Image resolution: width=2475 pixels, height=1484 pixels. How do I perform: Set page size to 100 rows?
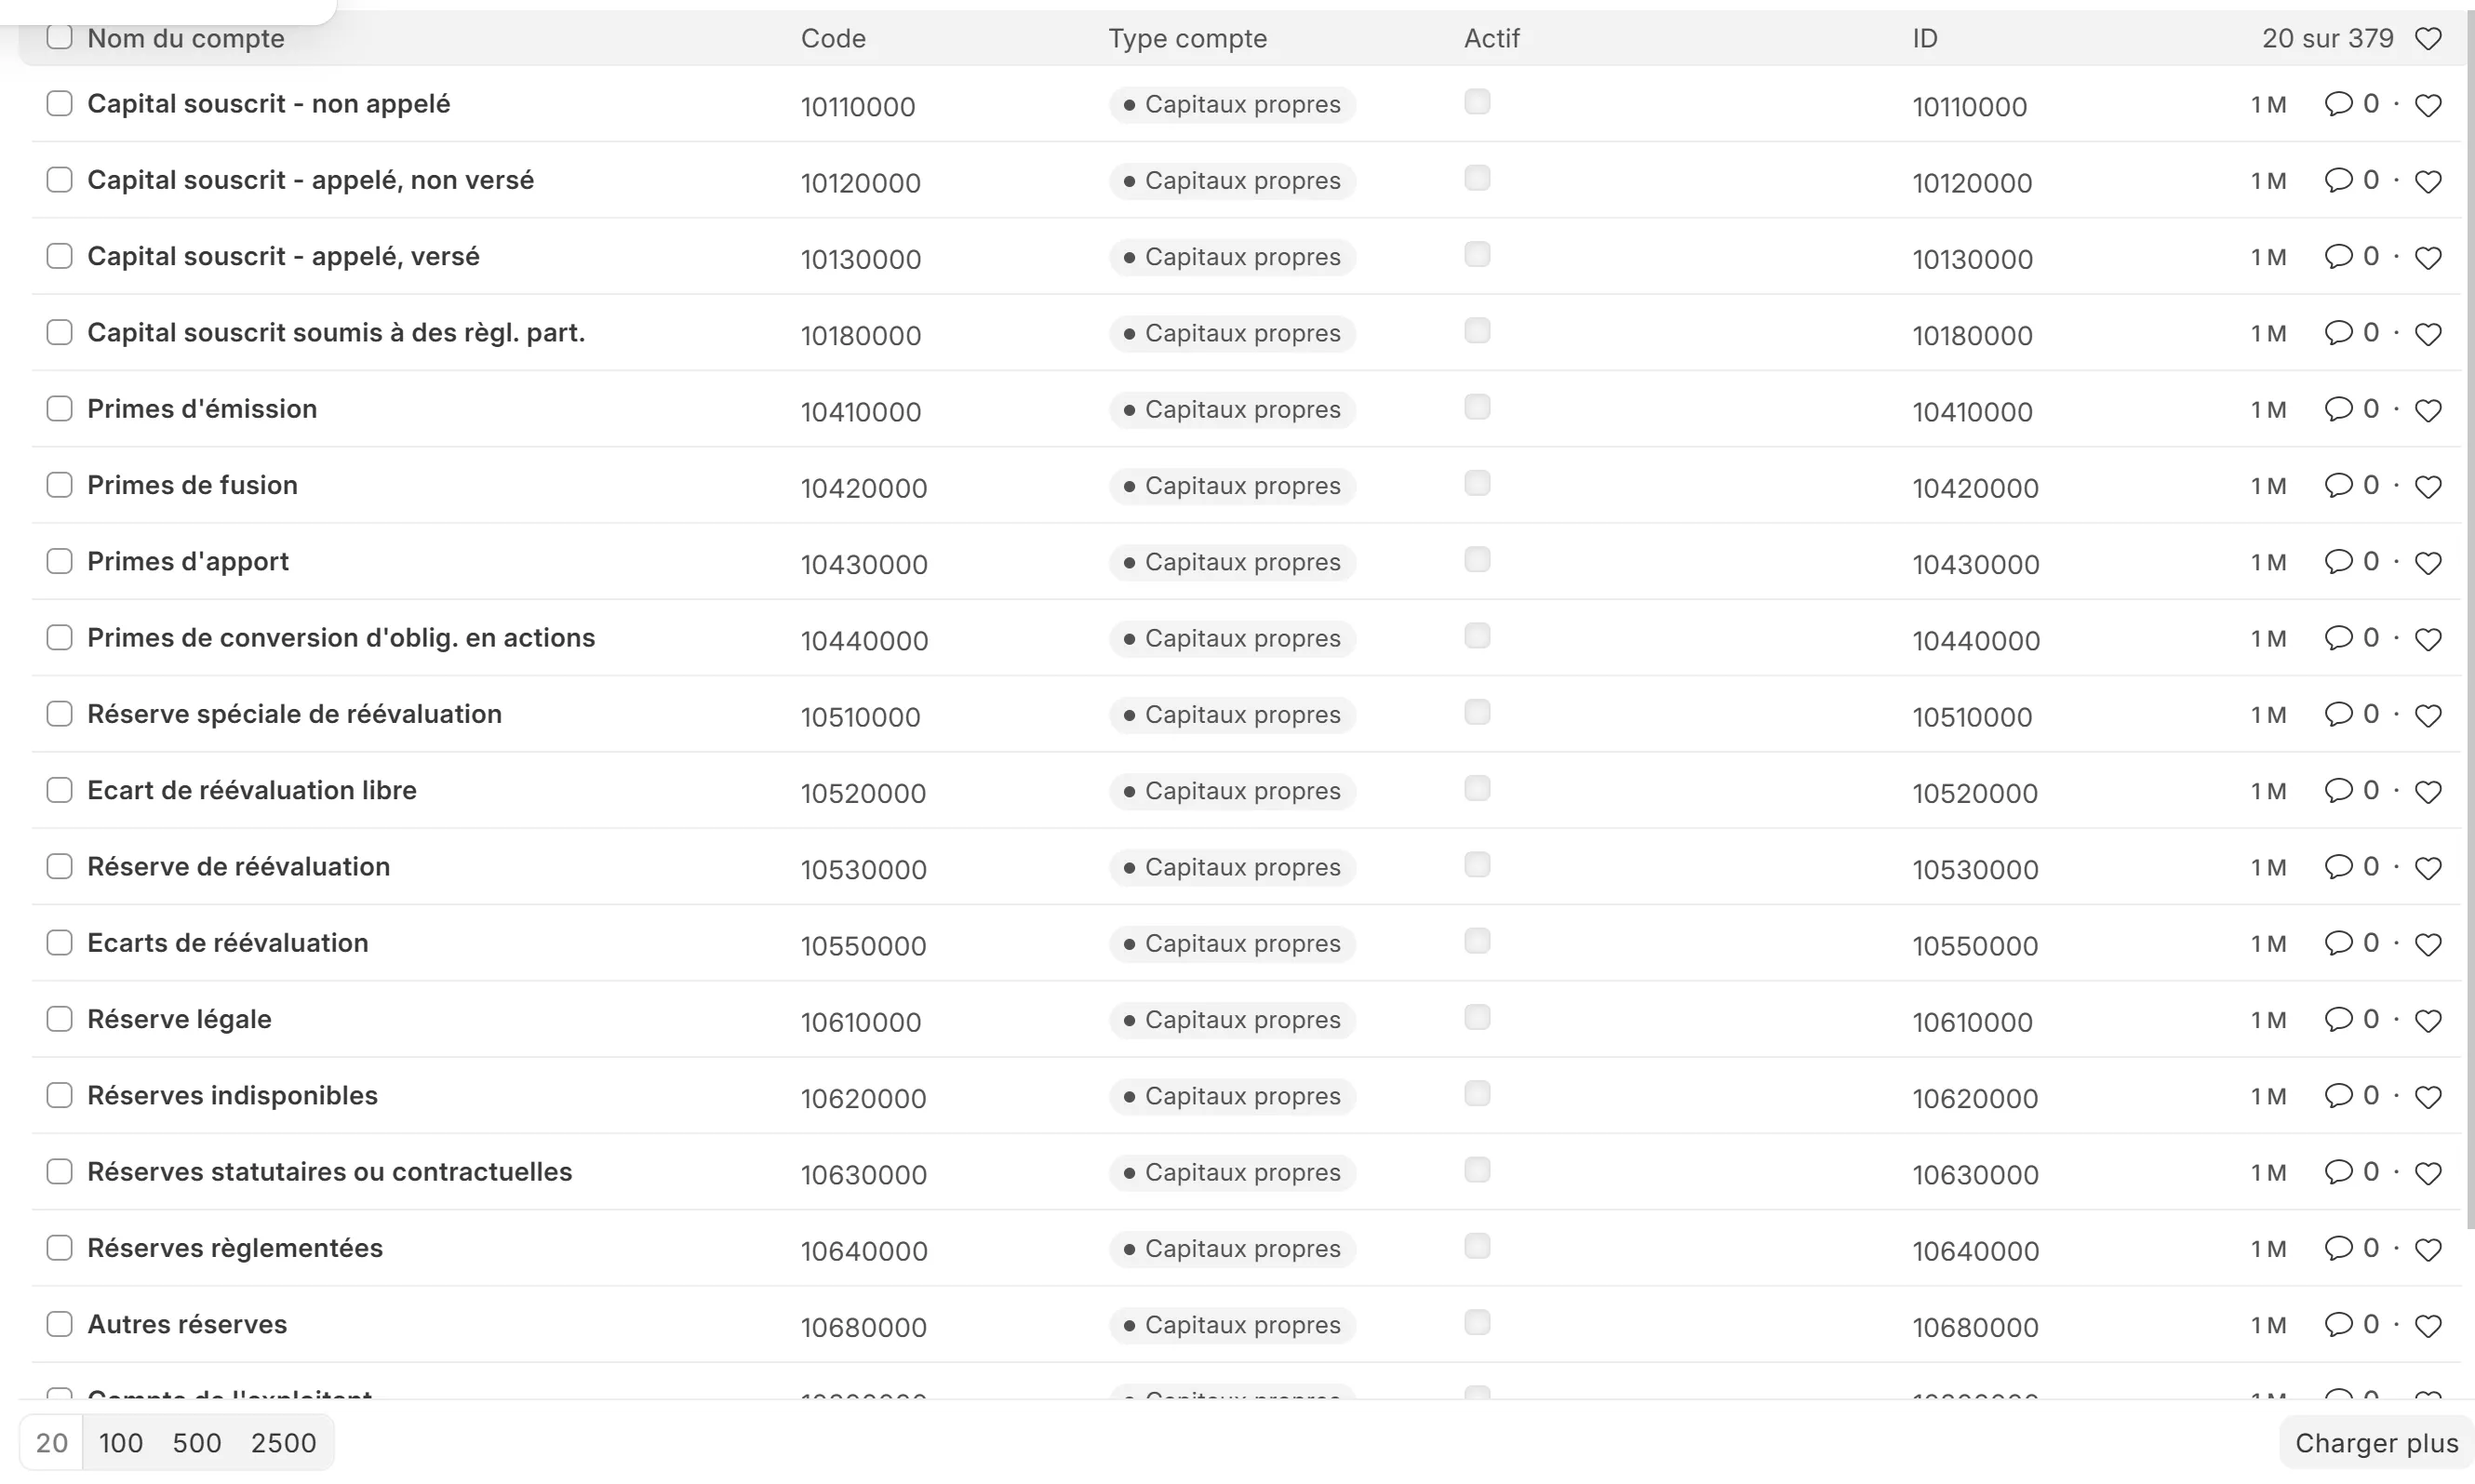tap(121, 1442)
